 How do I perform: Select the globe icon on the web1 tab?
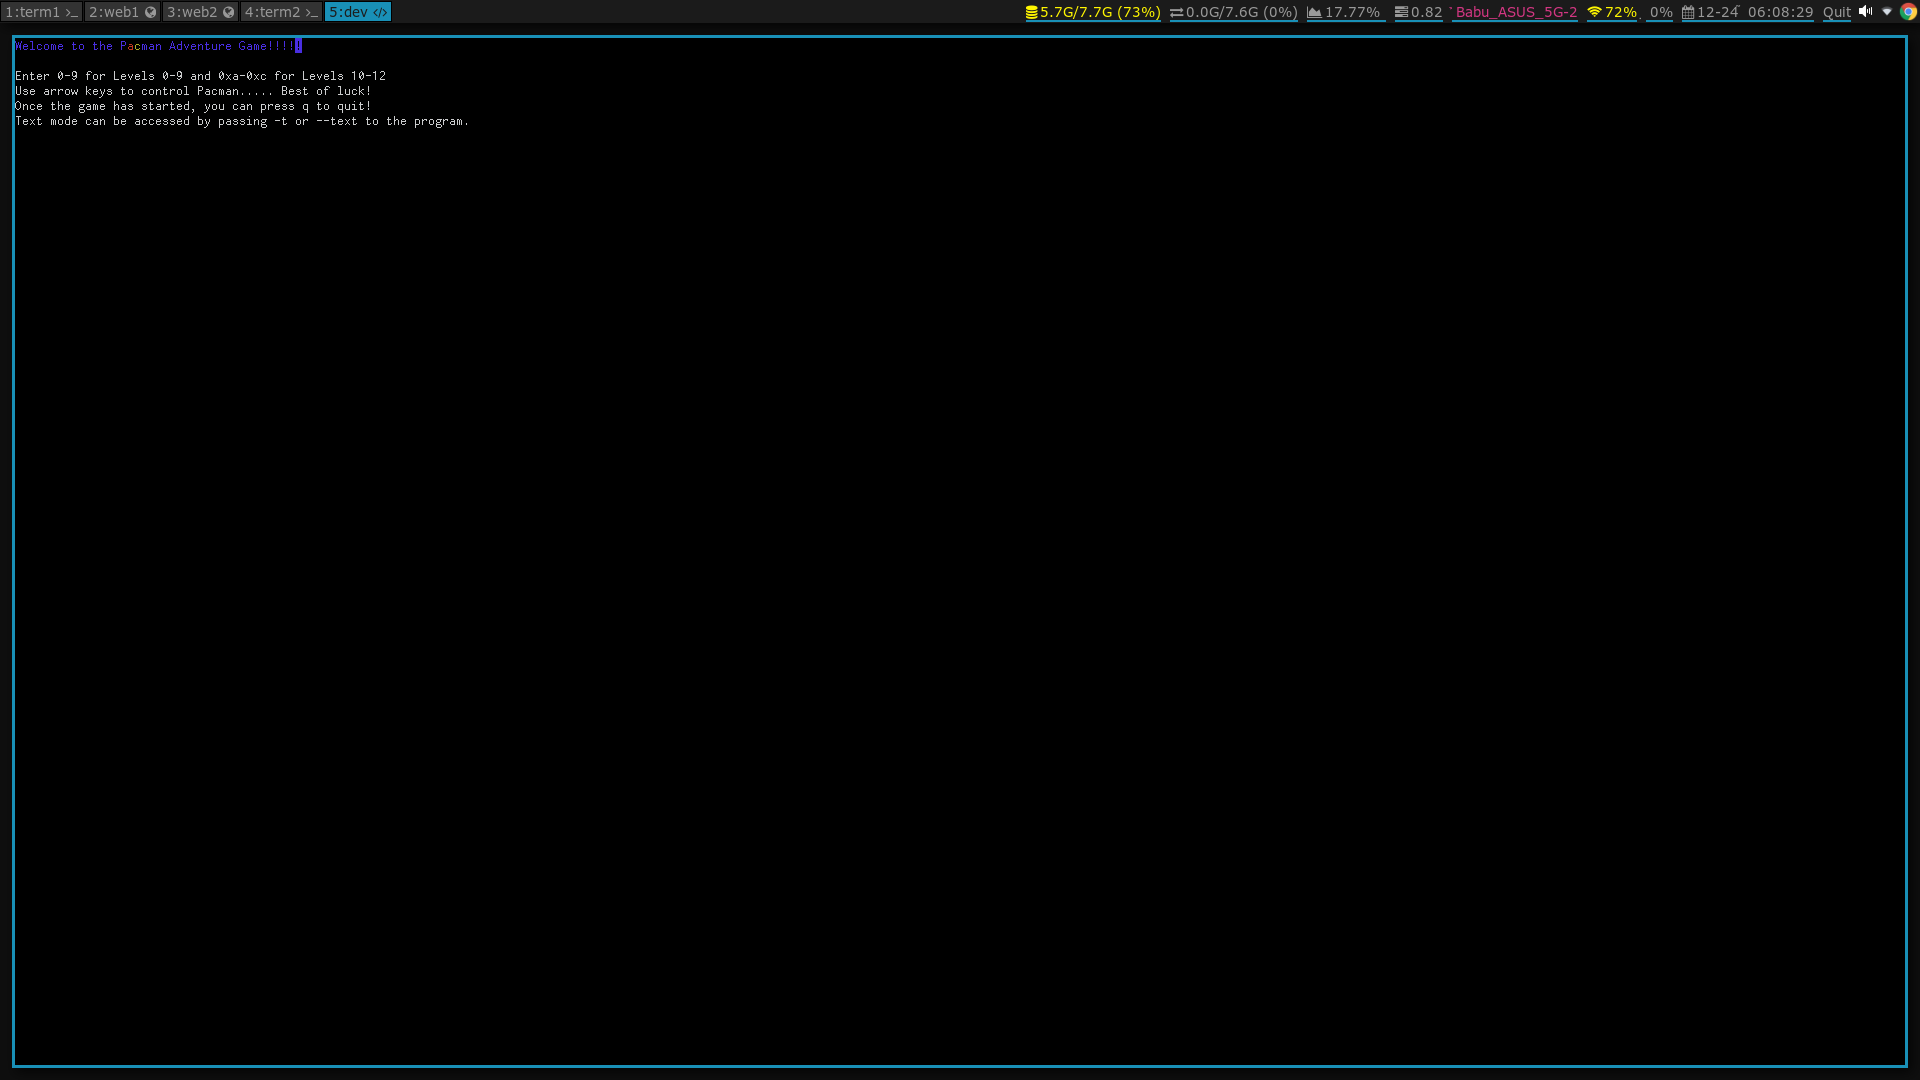(151, 12)
